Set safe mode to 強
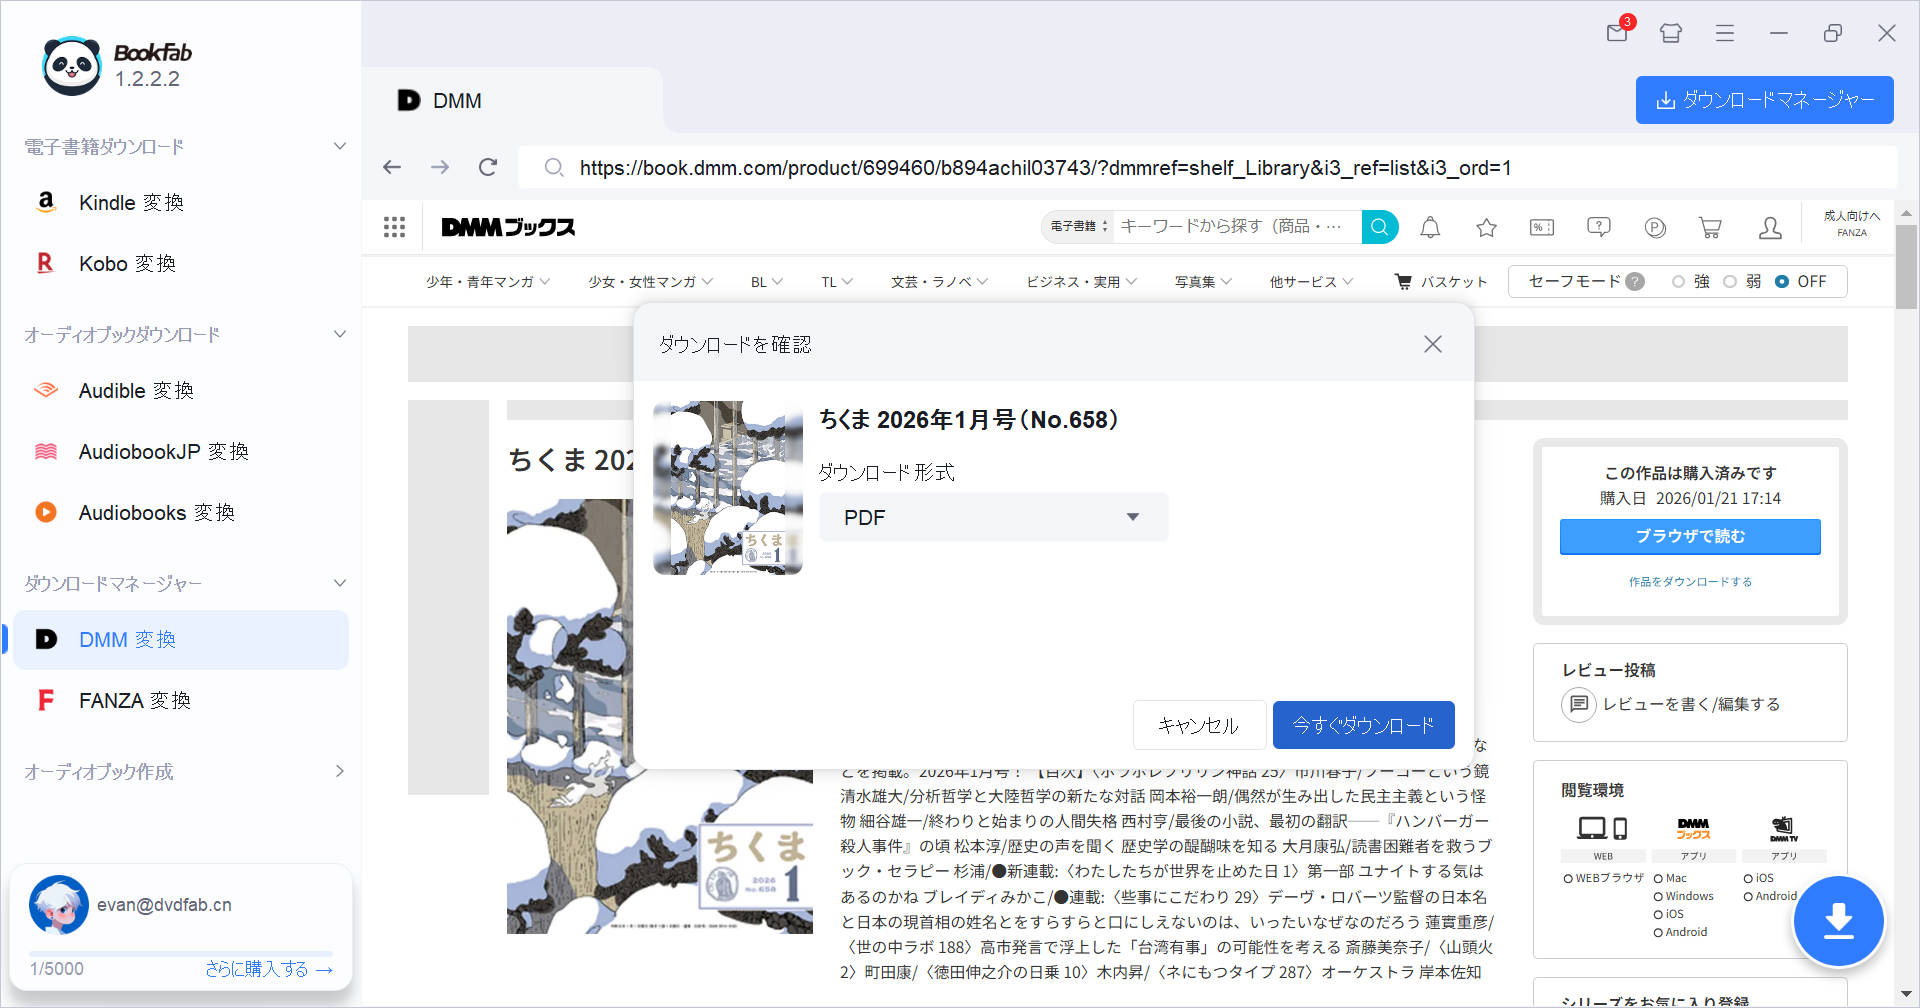This screenshot has height=1008, width=1920. (x=1679, y=281)
